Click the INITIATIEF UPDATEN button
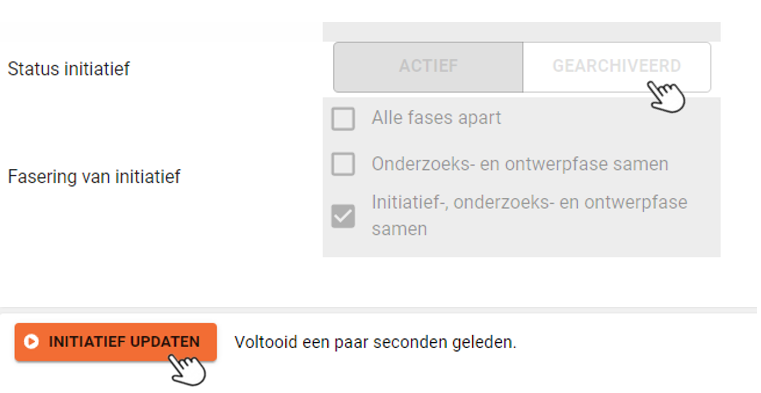 click(116, 342)
